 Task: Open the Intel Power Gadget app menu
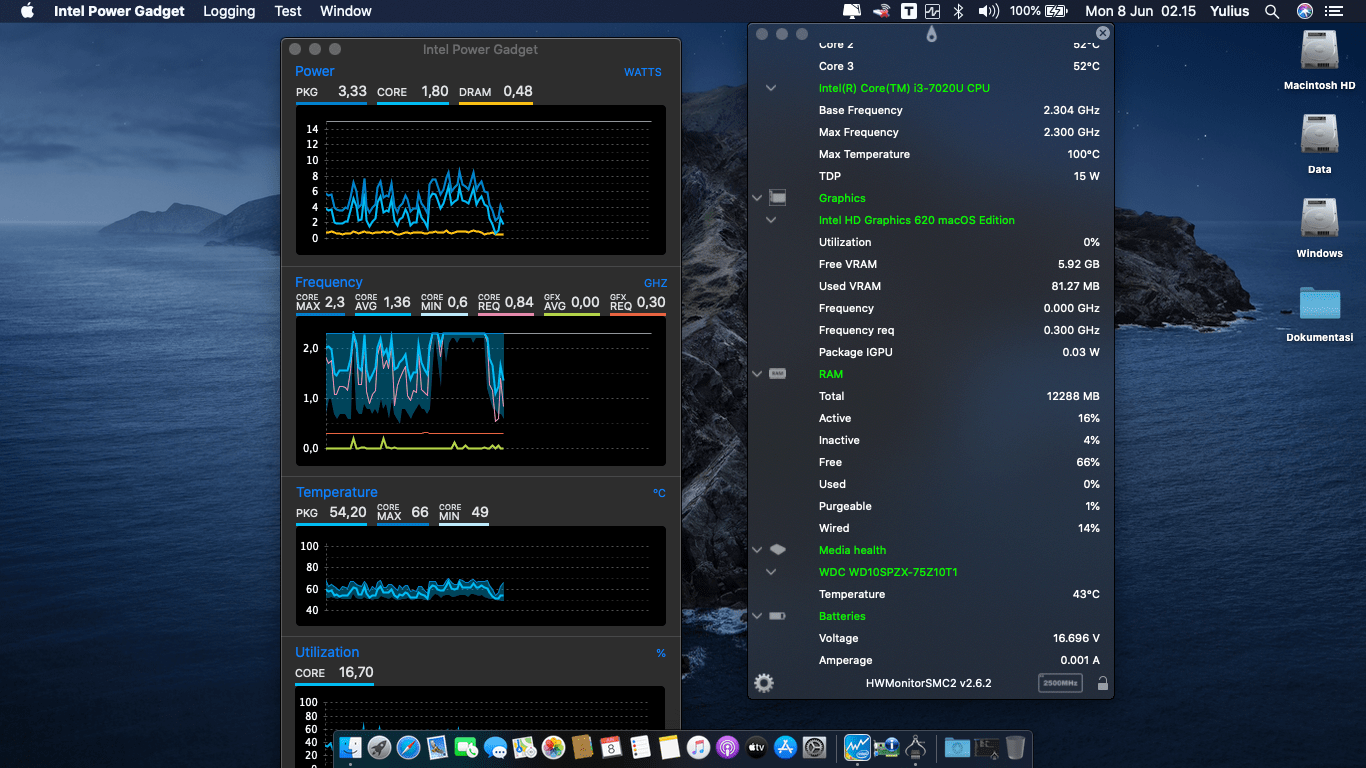pyautogui.click(x=119, y=11)
